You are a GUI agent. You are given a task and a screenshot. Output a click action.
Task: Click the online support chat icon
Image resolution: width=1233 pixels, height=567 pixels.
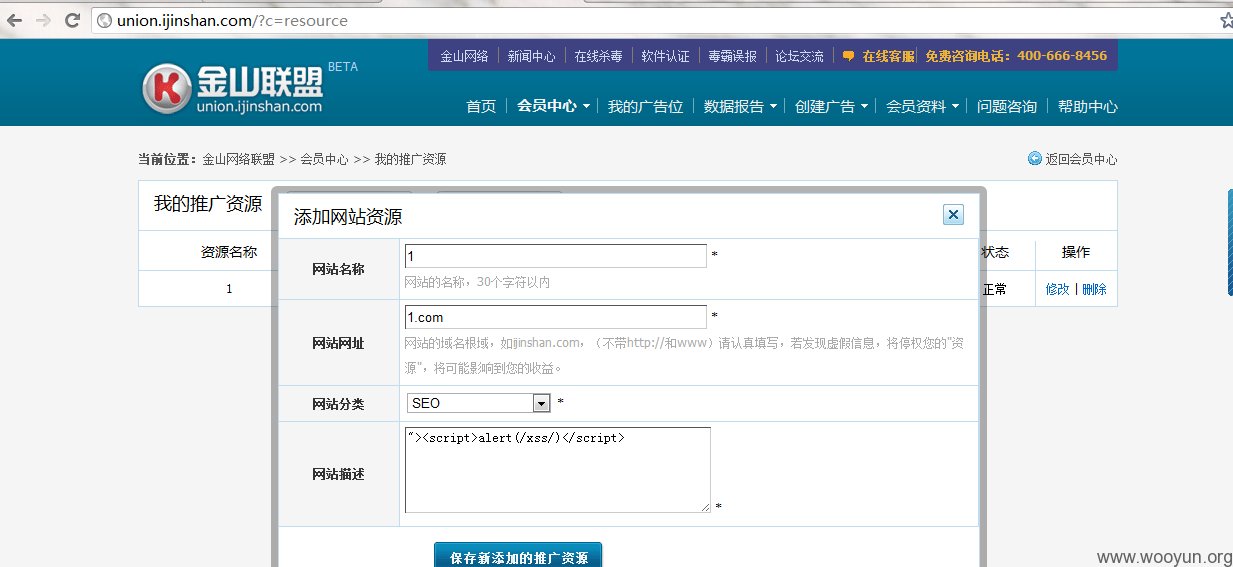pos(849,57)
